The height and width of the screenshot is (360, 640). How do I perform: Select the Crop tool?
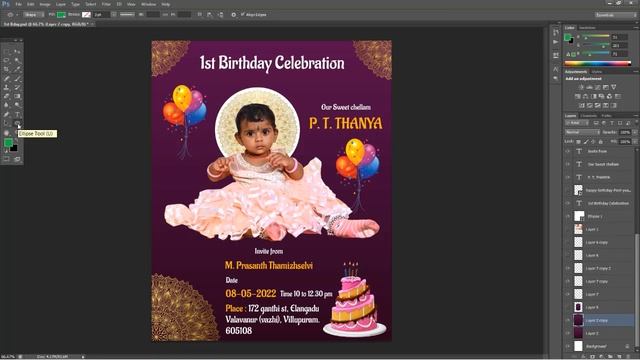pyautogui.click(x=7, y=69)
